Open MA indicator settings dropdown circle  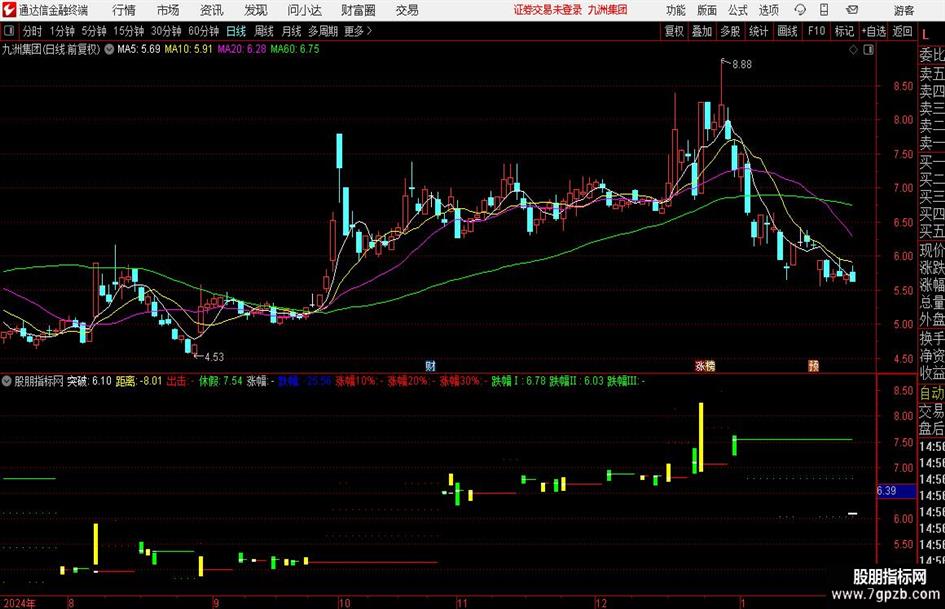109,49
